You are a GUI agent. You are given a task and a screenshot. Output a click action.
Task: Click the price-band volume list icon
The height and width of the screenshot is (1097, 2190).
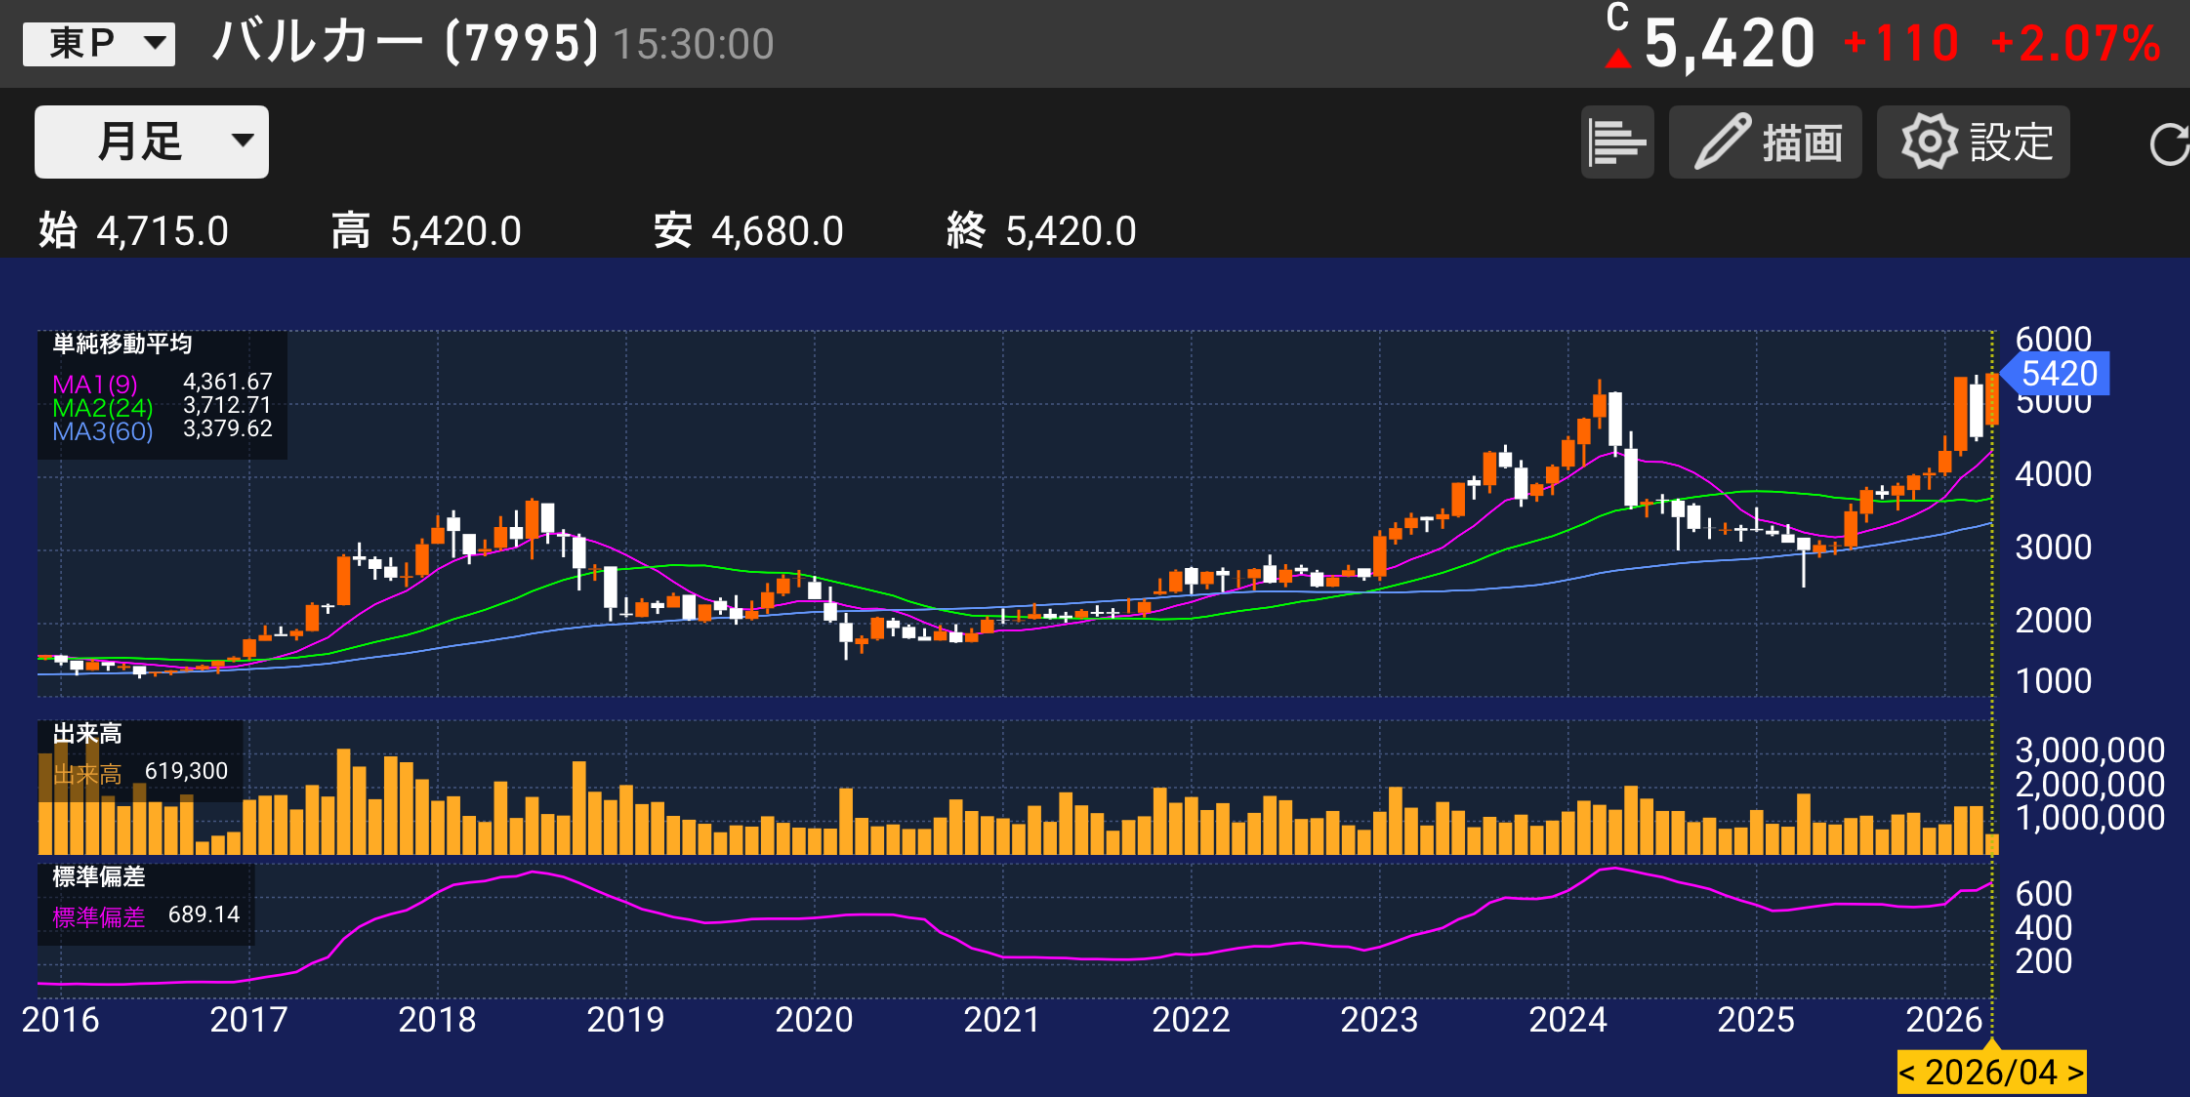1616,142
